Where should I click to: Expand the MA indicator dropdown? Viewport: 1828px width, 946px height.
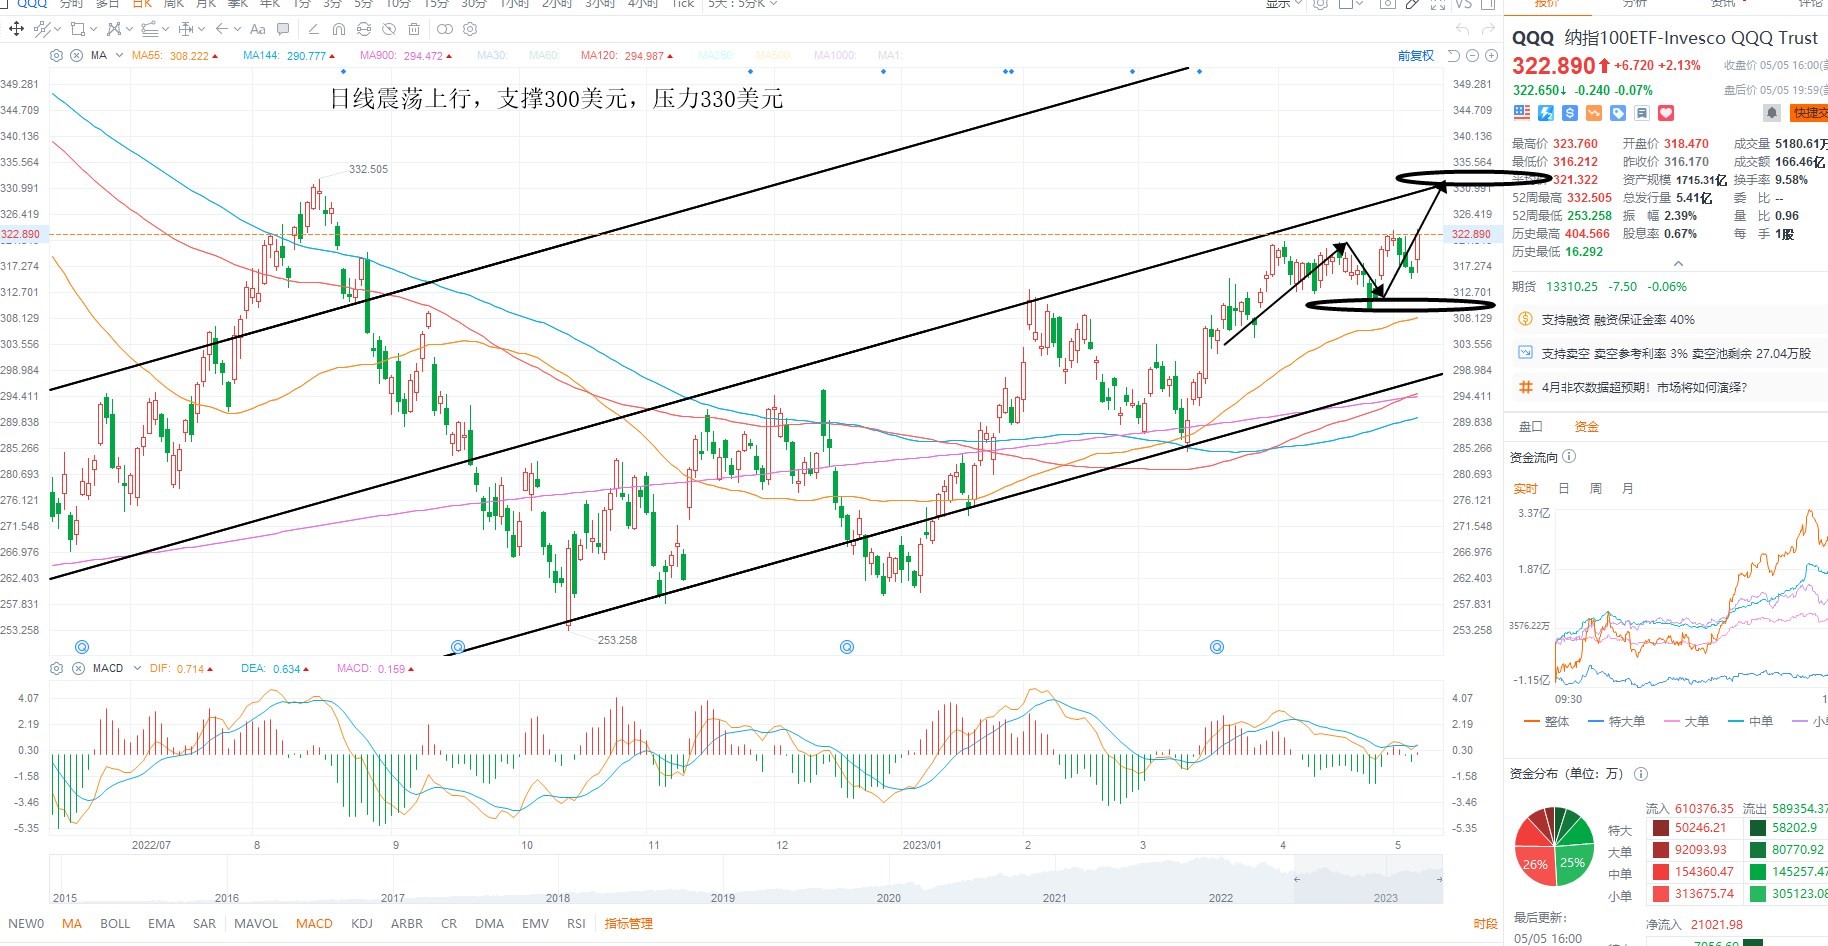119,55
